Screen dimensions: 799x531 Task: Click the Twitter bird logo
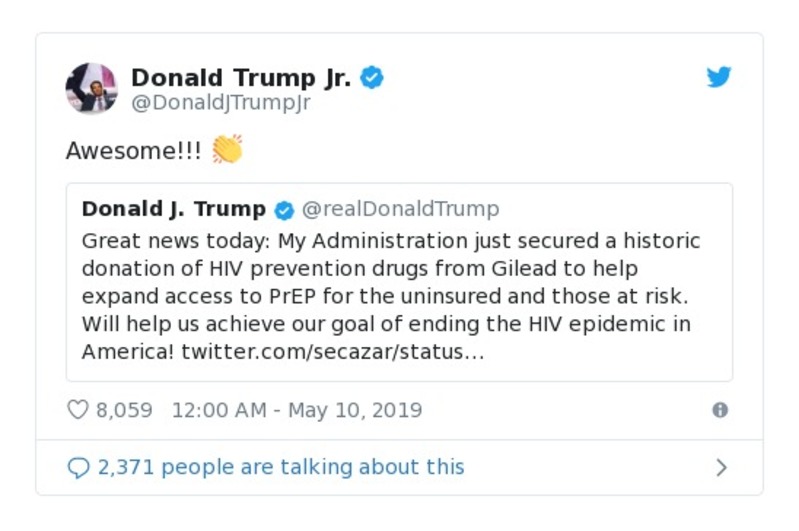point(719,78)
